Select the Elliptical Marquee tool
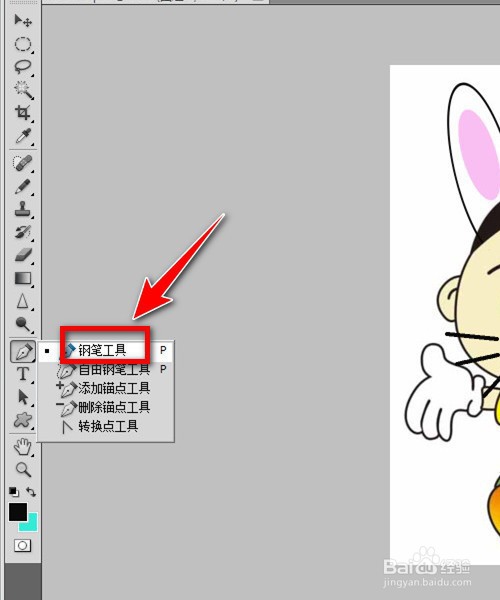The width and height of the screenshot is (500, 600). coord(23,44)
